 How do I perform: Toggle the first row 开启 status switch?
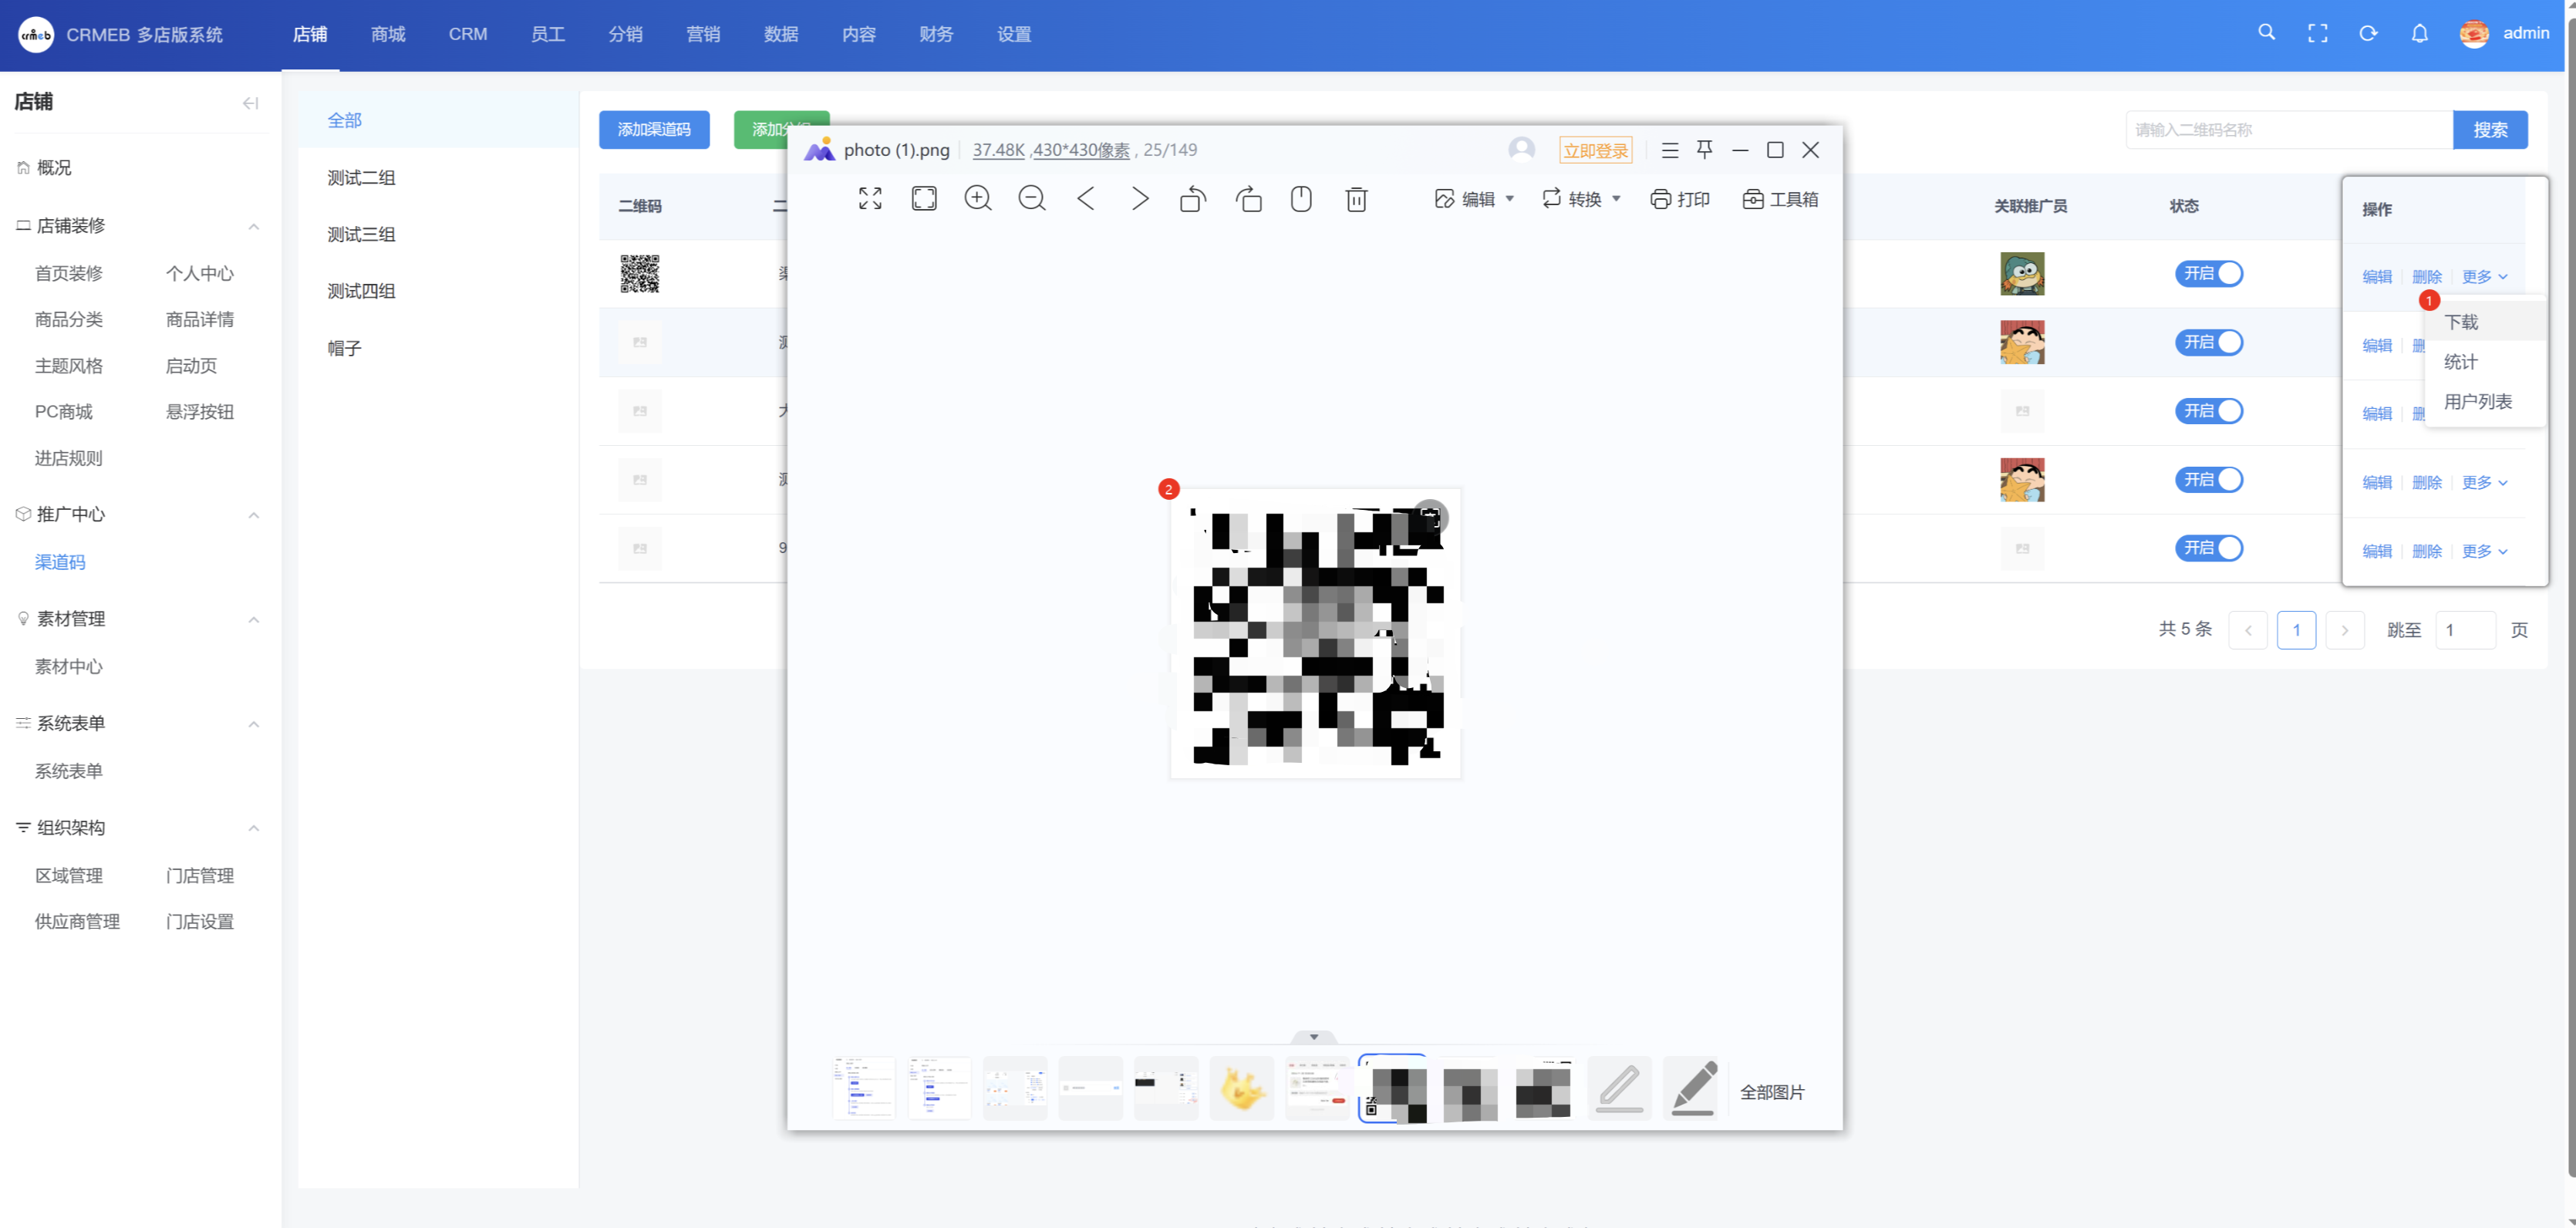click(2208, 274)
